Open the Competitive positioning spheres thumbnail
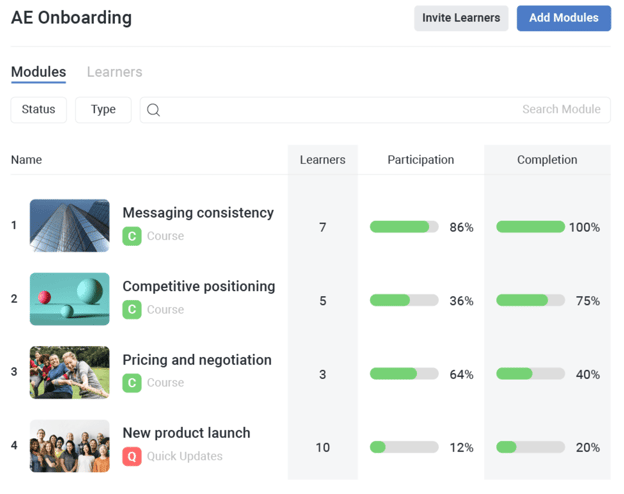Viewport: 624px width, 494px height. click(x=70, y=299)
